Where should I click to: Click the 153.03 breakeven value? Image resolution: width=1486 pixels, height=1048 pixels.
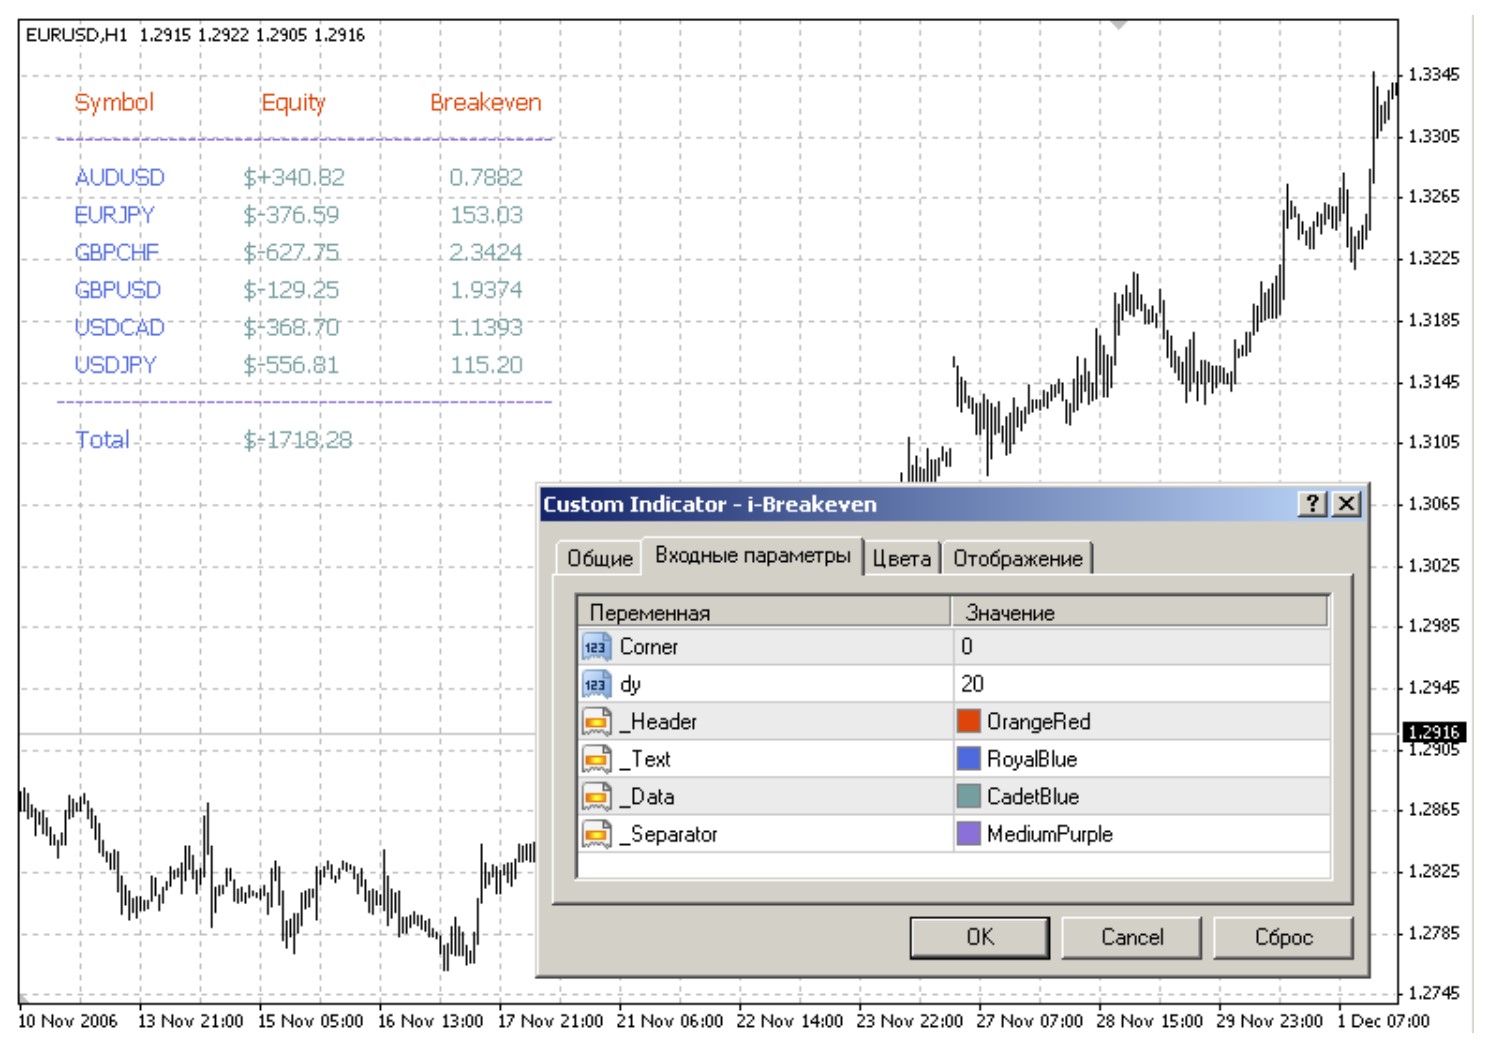[x=486, y=215]
